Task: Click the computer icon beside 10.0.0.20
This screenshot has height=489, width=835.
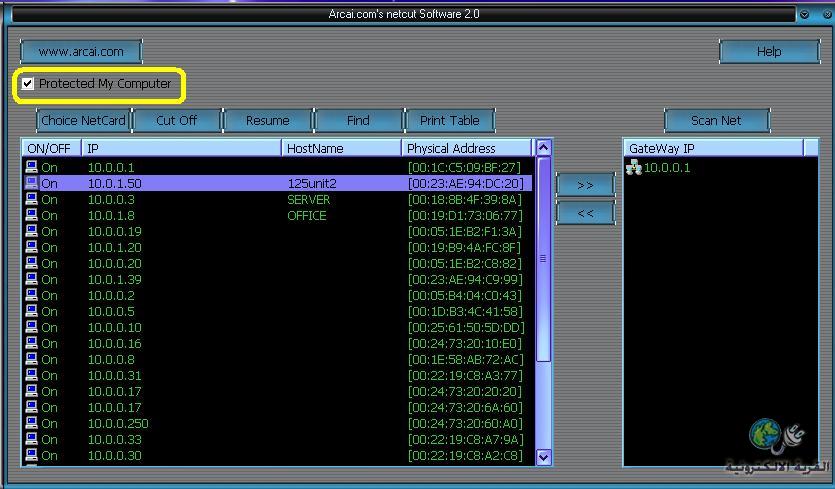Action: coord(32,263)
